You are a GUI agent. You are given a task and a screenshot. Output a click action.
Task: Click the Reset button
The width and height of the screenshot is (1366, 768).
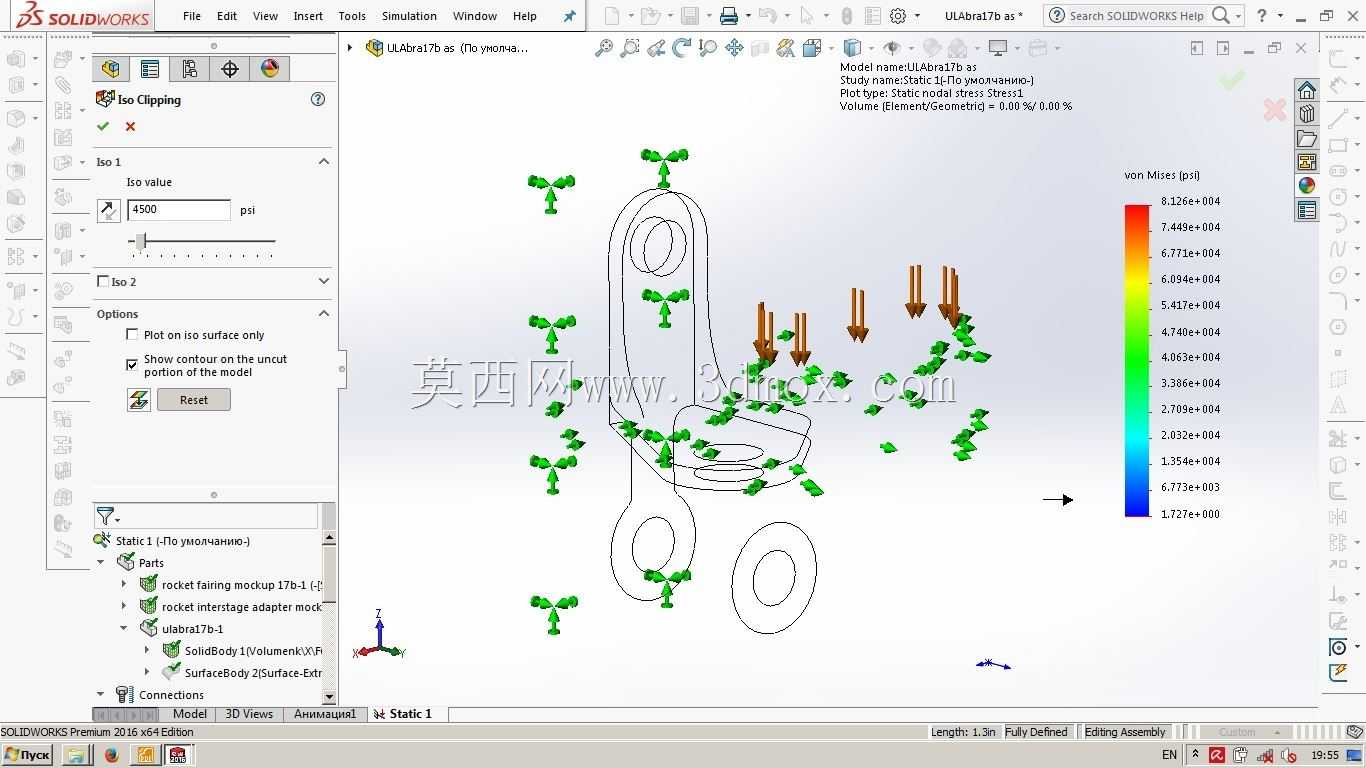[194, 400]
